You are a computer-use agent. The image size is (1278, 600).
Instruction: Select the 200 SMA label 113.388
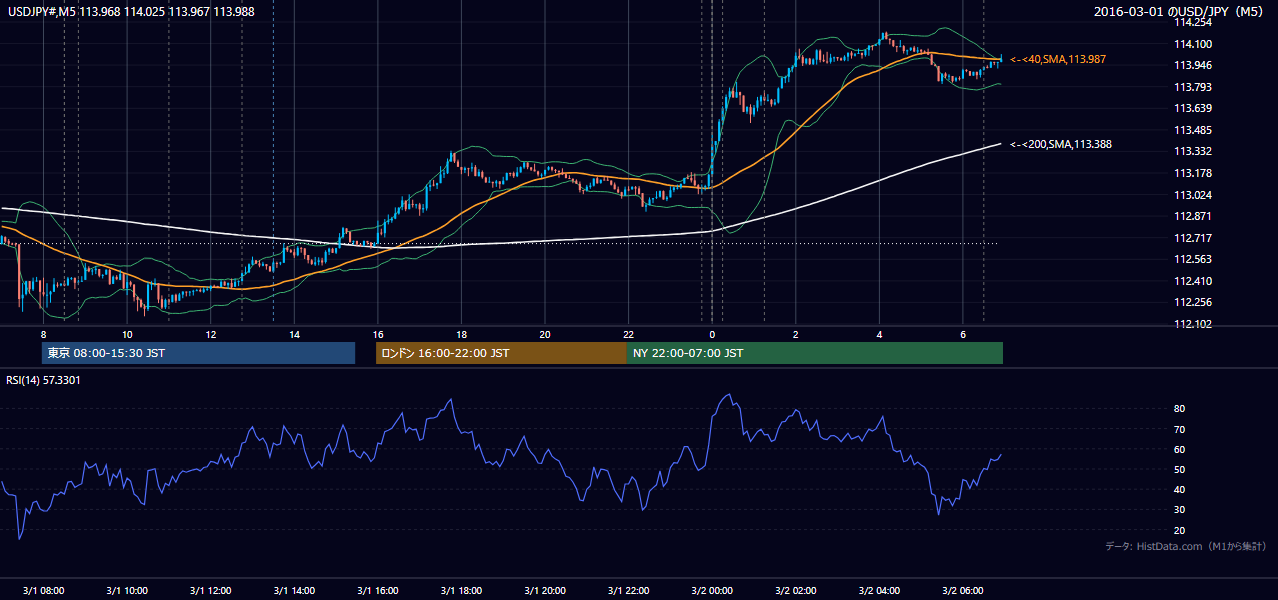(x=1061, y=144)
